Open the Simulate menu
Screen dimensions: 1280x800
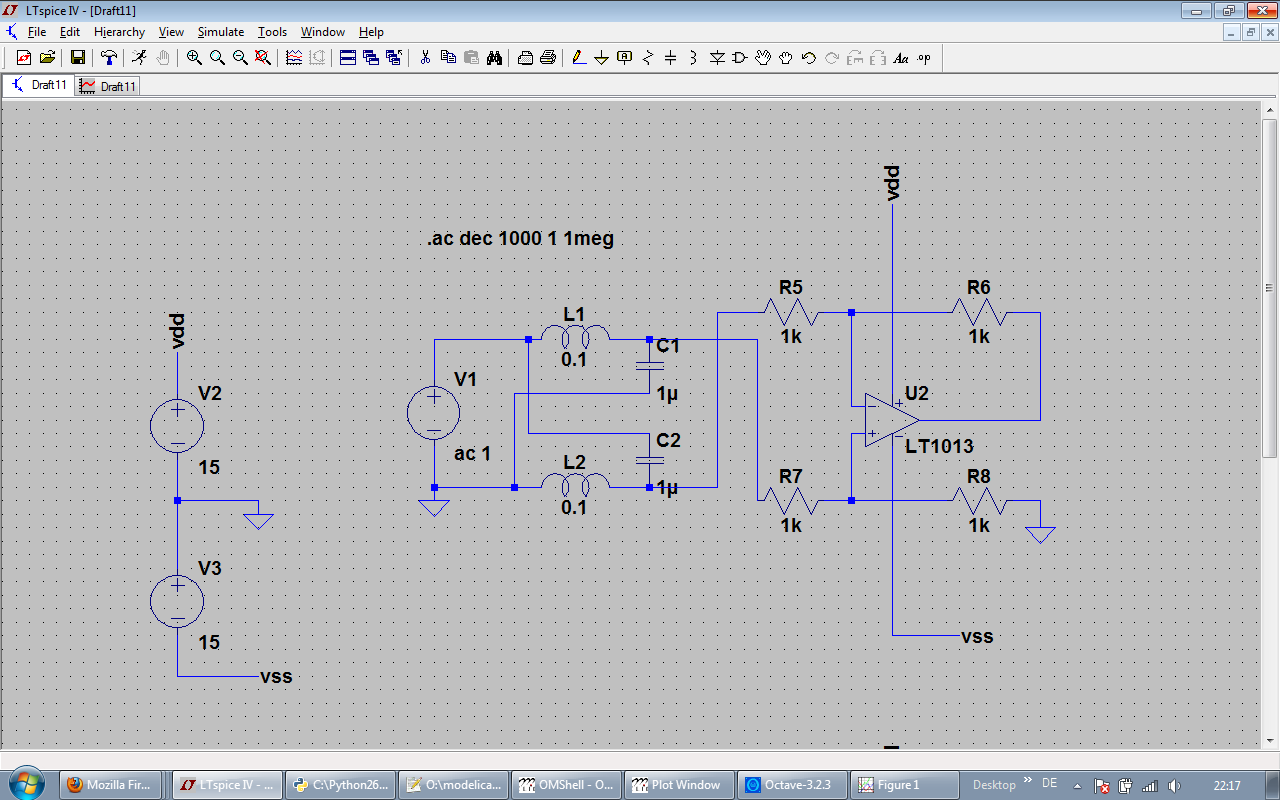tap(220, 32)
